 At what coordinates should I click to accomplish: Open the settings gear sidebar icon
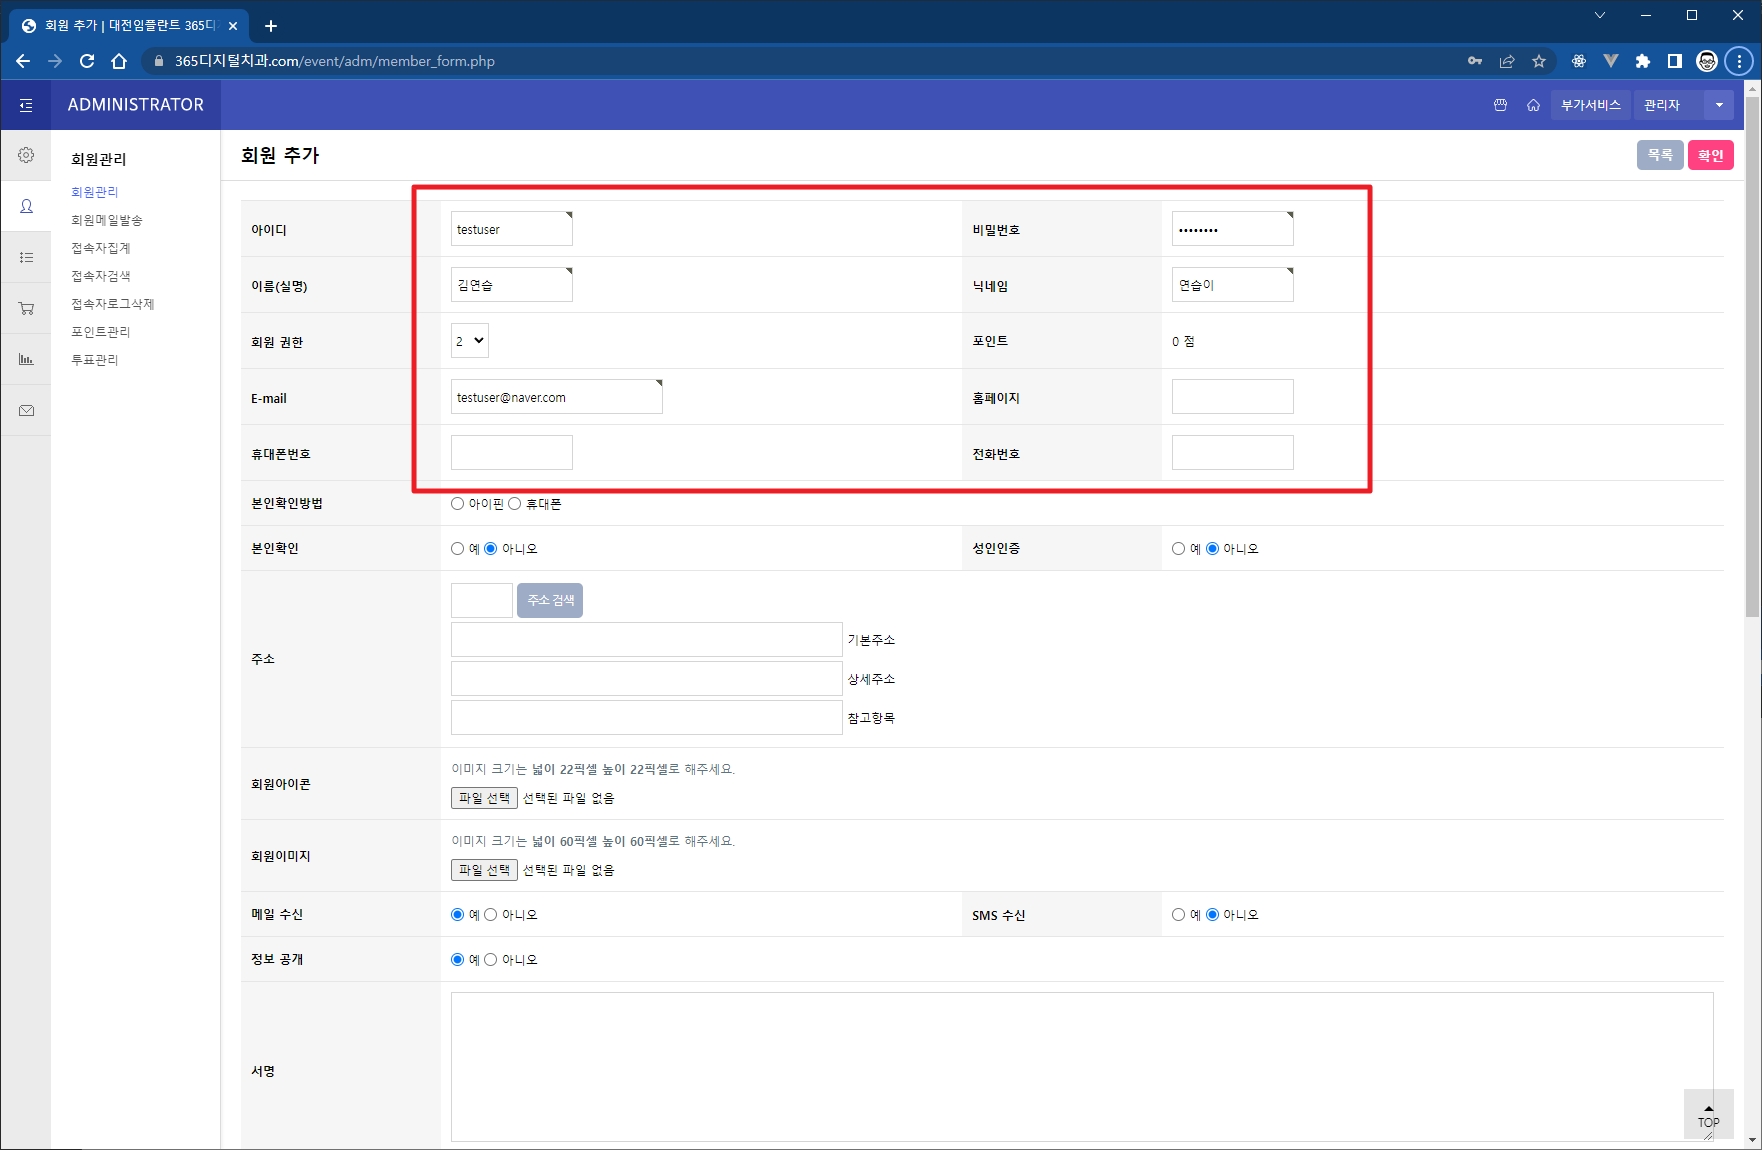(x=26, y=155)
